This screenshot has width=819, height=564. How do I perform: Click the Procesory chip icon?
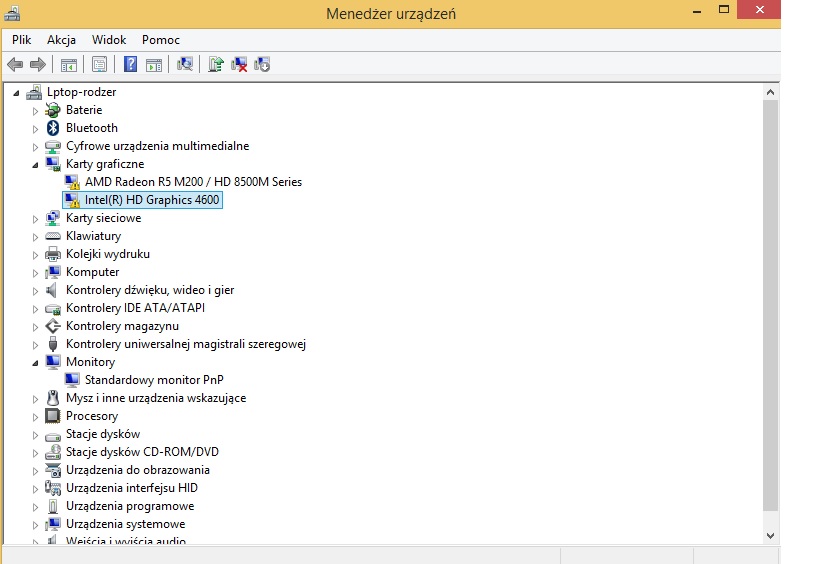pos(53,416)
